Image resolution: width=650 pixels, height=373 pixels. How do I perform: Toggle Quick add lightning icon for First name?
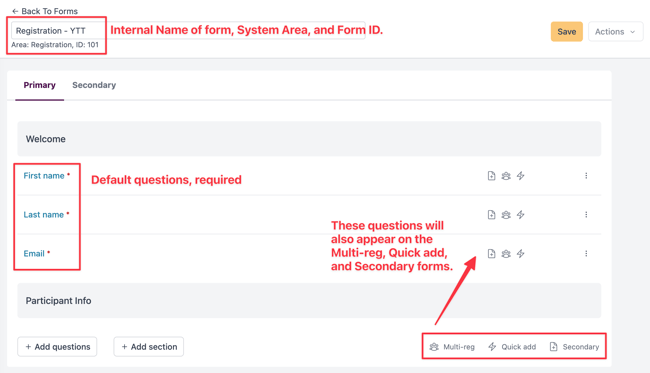(521, 176)
